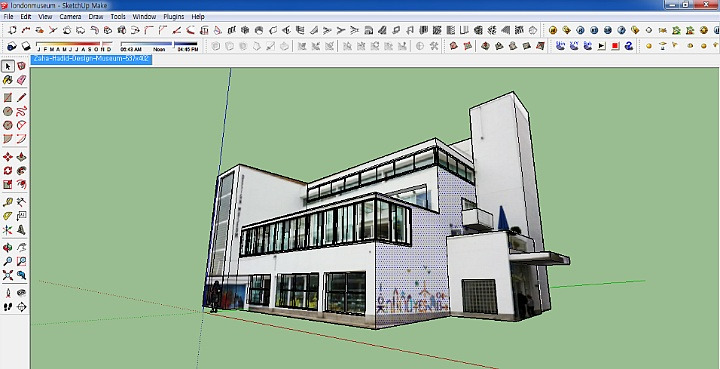Select the Follow Me tool
Screen dimensions: 720x369
pos(21,171)
